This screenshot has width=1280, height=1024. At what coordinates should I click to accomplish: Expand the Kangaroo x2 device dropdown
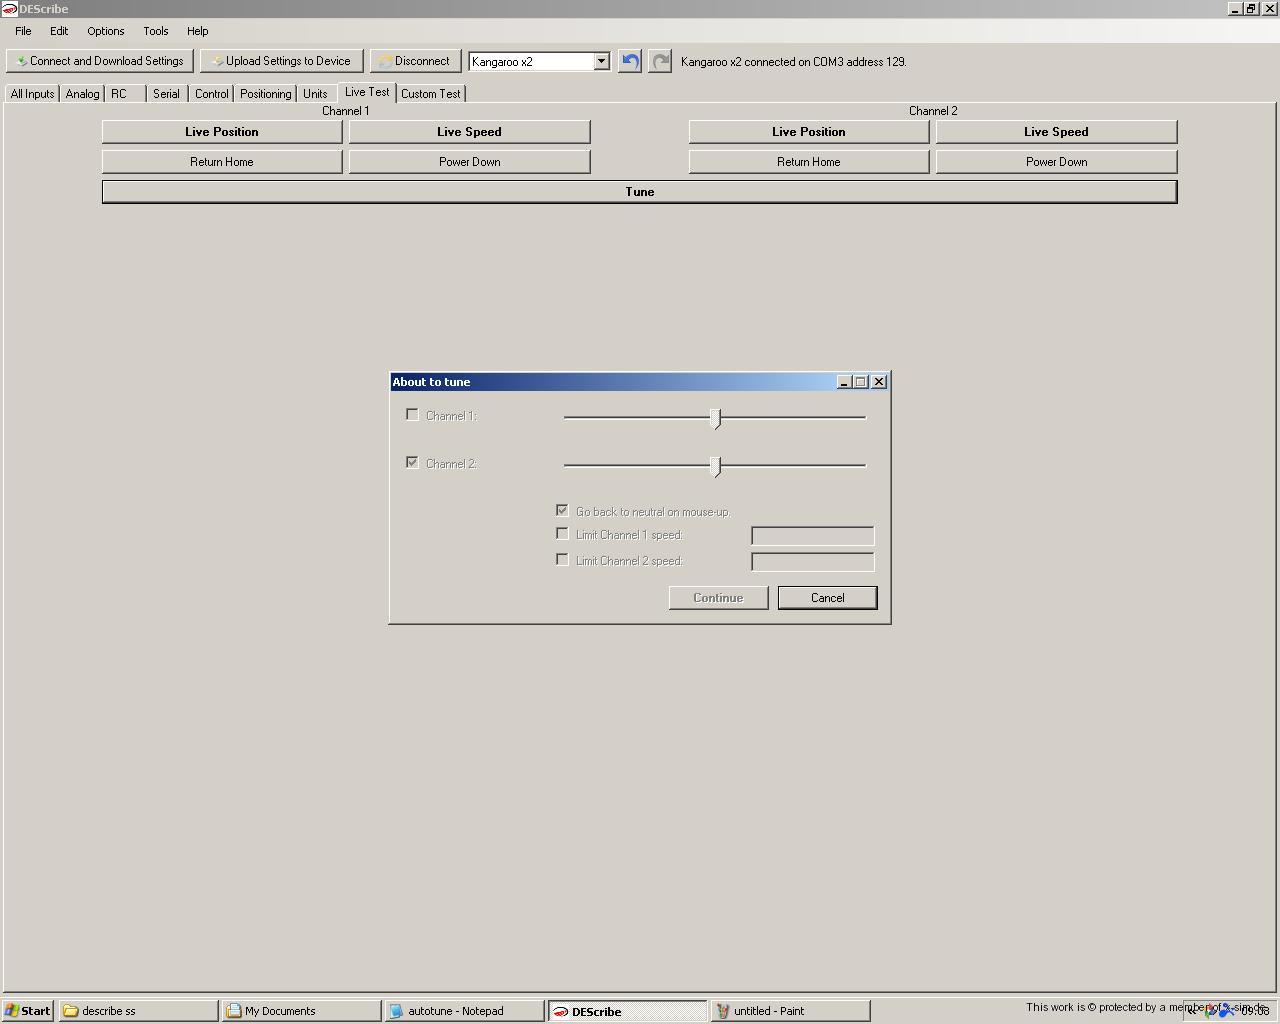(x=601, y=61)
